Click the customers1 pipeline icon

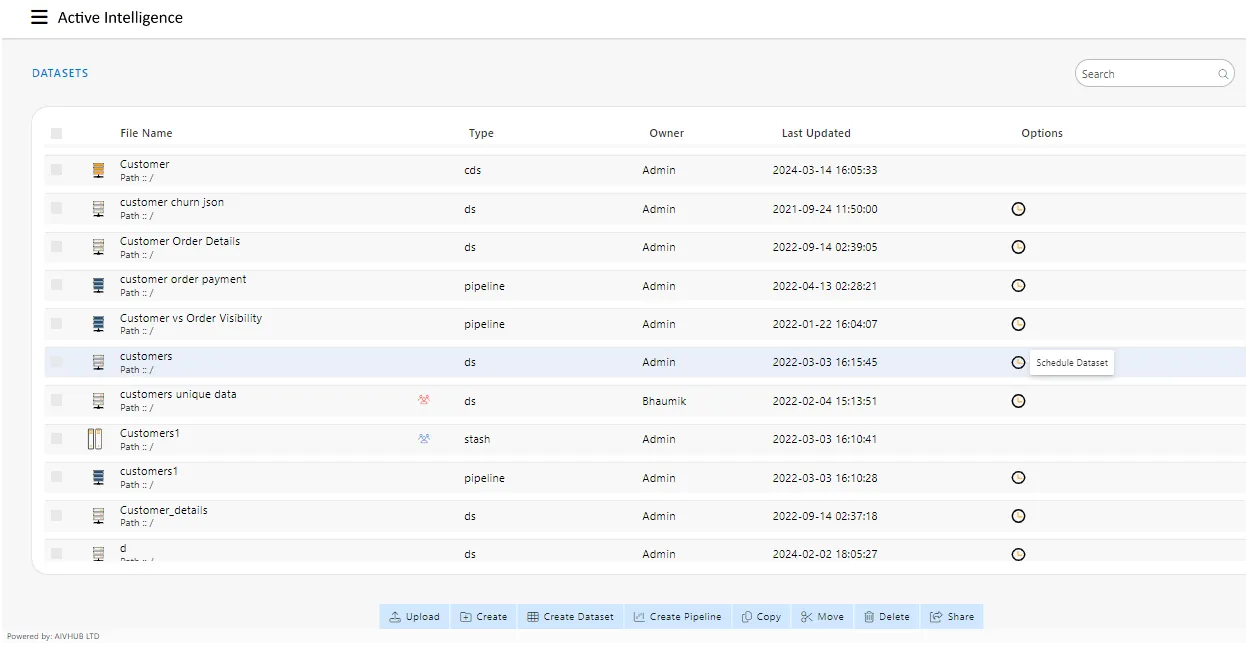[x=98, y=478]
